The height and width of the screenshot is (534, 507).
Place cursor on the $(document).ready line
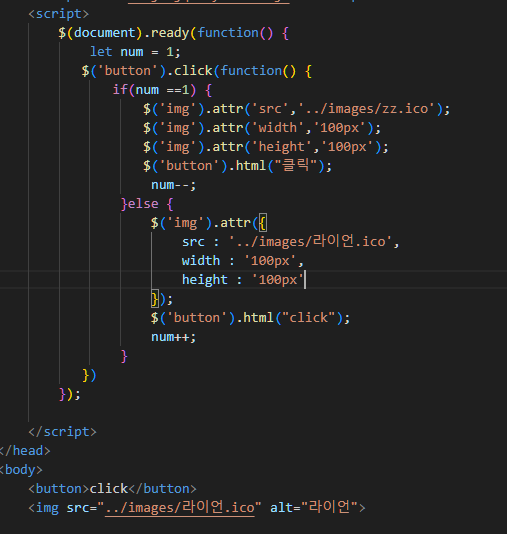[x=174, y=33]
